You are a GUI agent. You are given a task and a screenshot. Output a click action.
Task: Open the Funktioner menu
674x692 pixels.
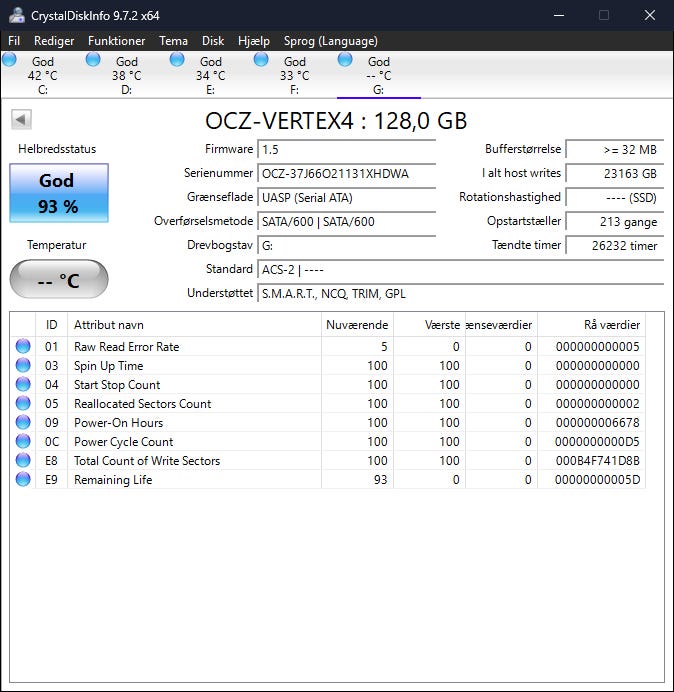tap(117, 41)
